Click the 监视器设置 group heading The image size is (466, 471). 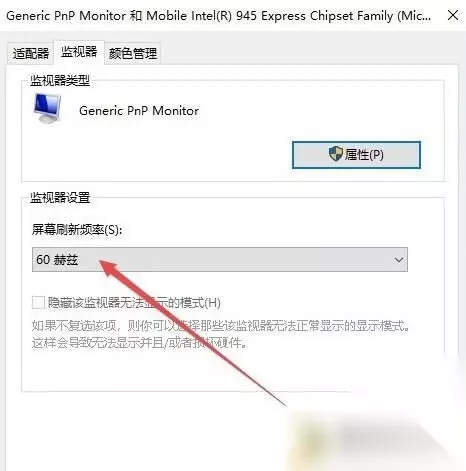click(x=60, y=197)
